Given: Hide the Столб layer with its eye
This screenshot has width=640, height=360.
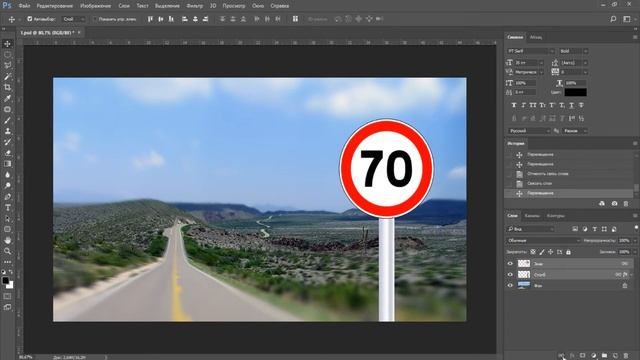Looking at the screenshot, I should pos(510,275).
